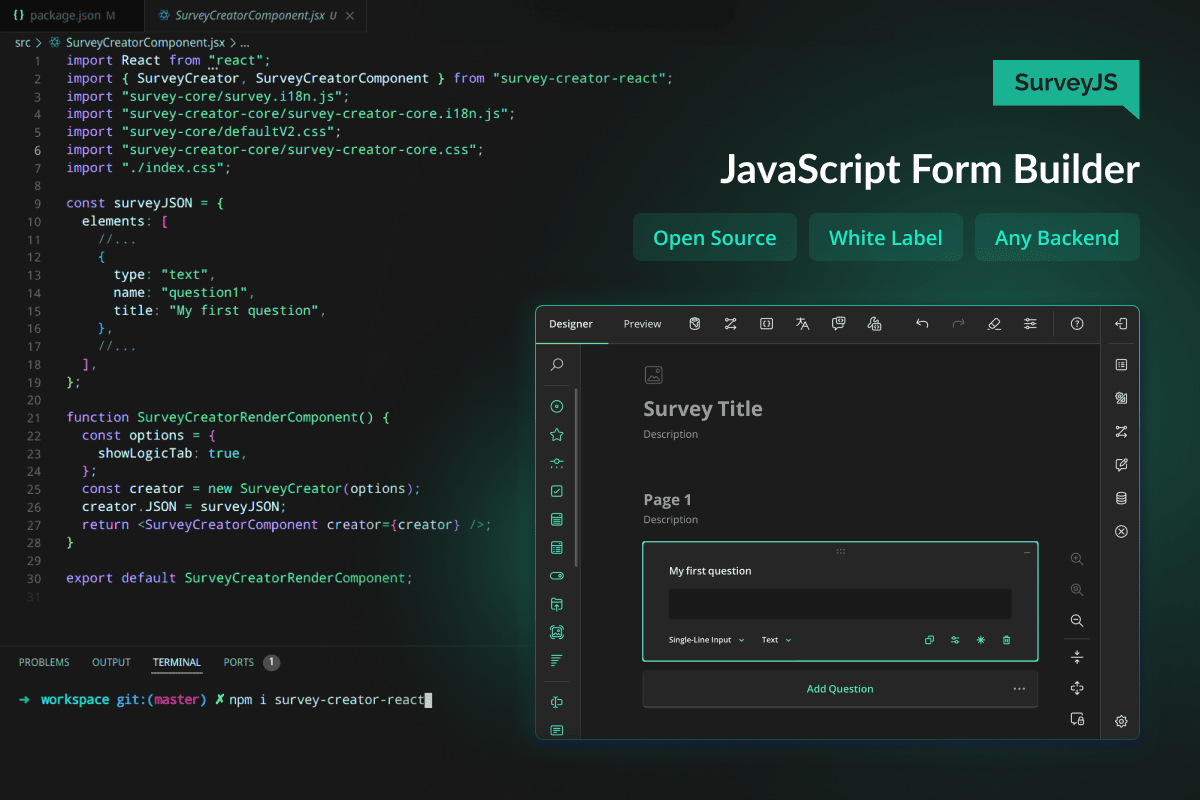Open the Single-Line Input type dropdown
Viewport: 1200px width, 800px height.
pyautogui.click(x=706, y=640)
